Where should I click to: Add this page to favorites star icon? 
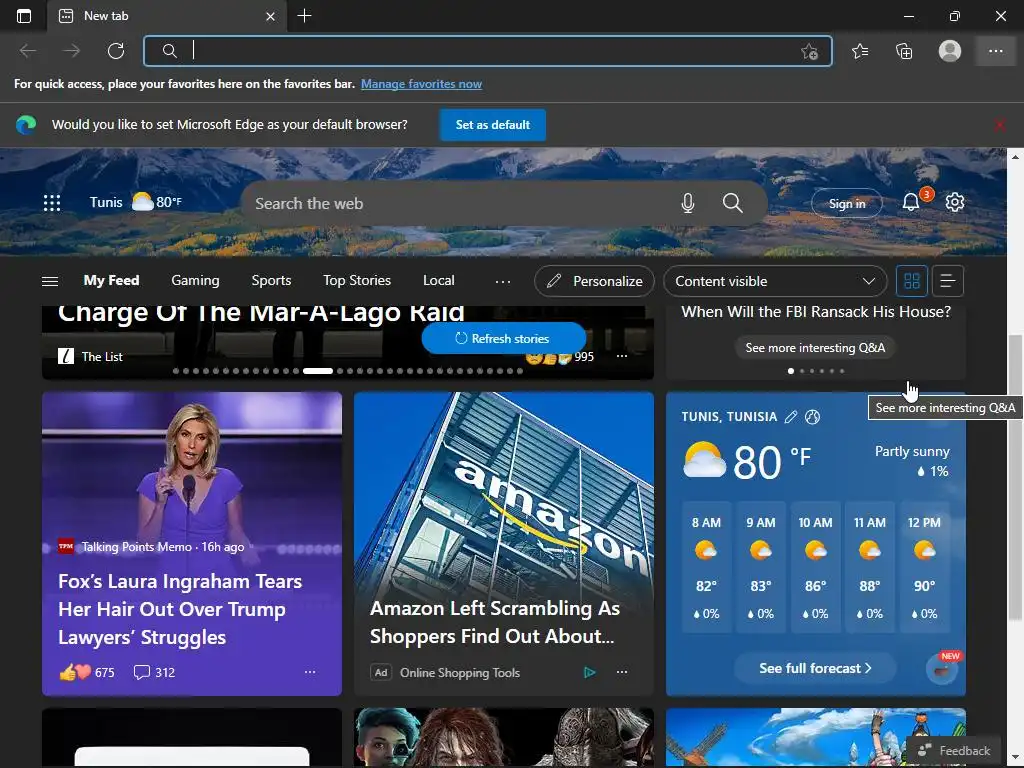coord(809,52)
